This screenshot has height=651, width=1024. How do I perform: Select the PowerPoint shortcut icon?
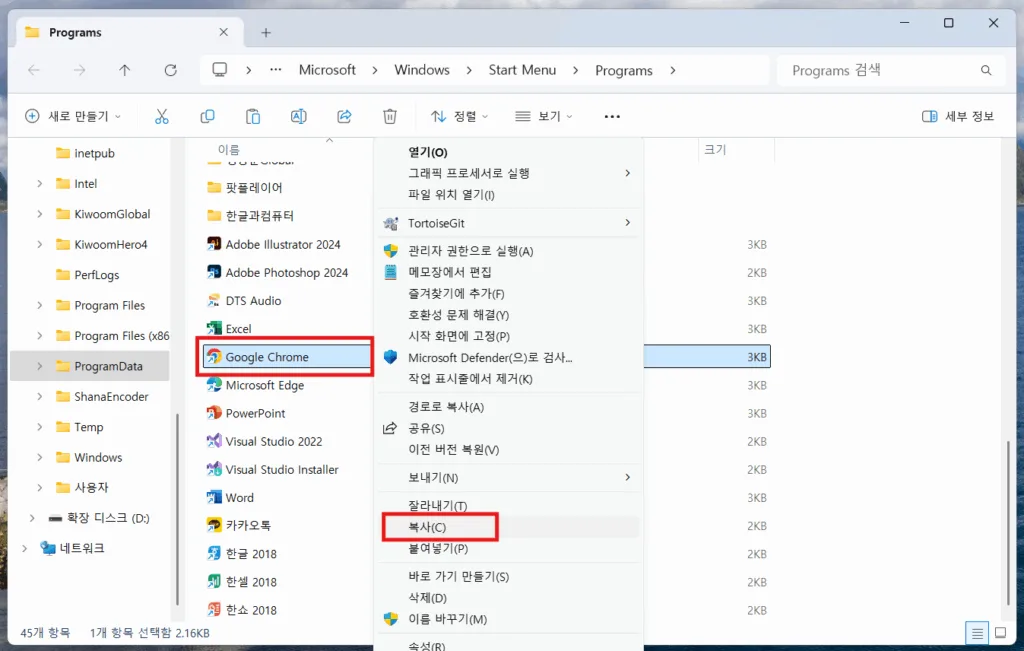coord(214,413)
